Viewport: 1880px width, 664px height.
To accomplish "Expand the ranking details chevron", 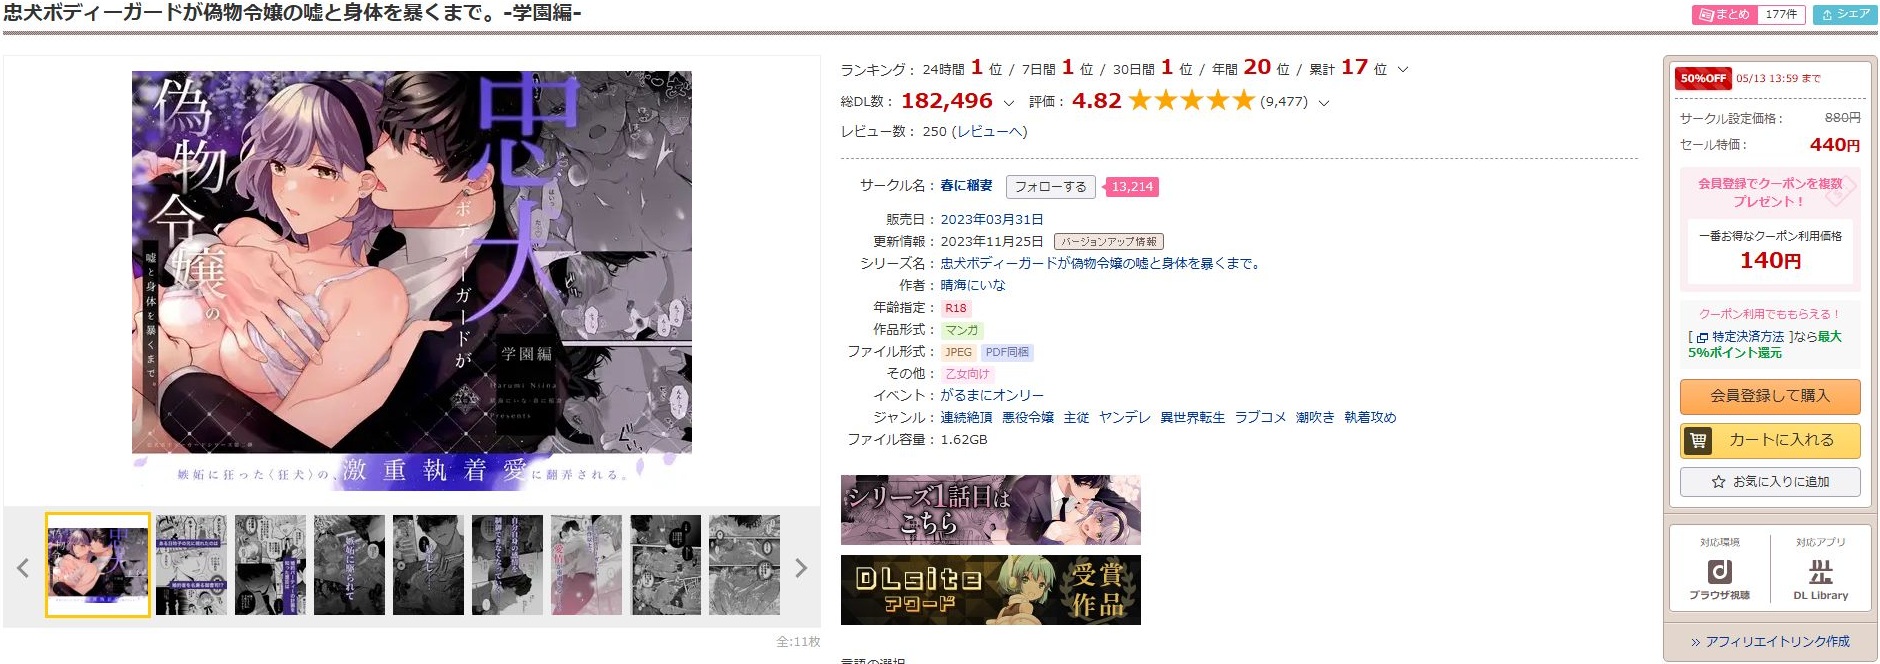I will (x=1403, y=69).
